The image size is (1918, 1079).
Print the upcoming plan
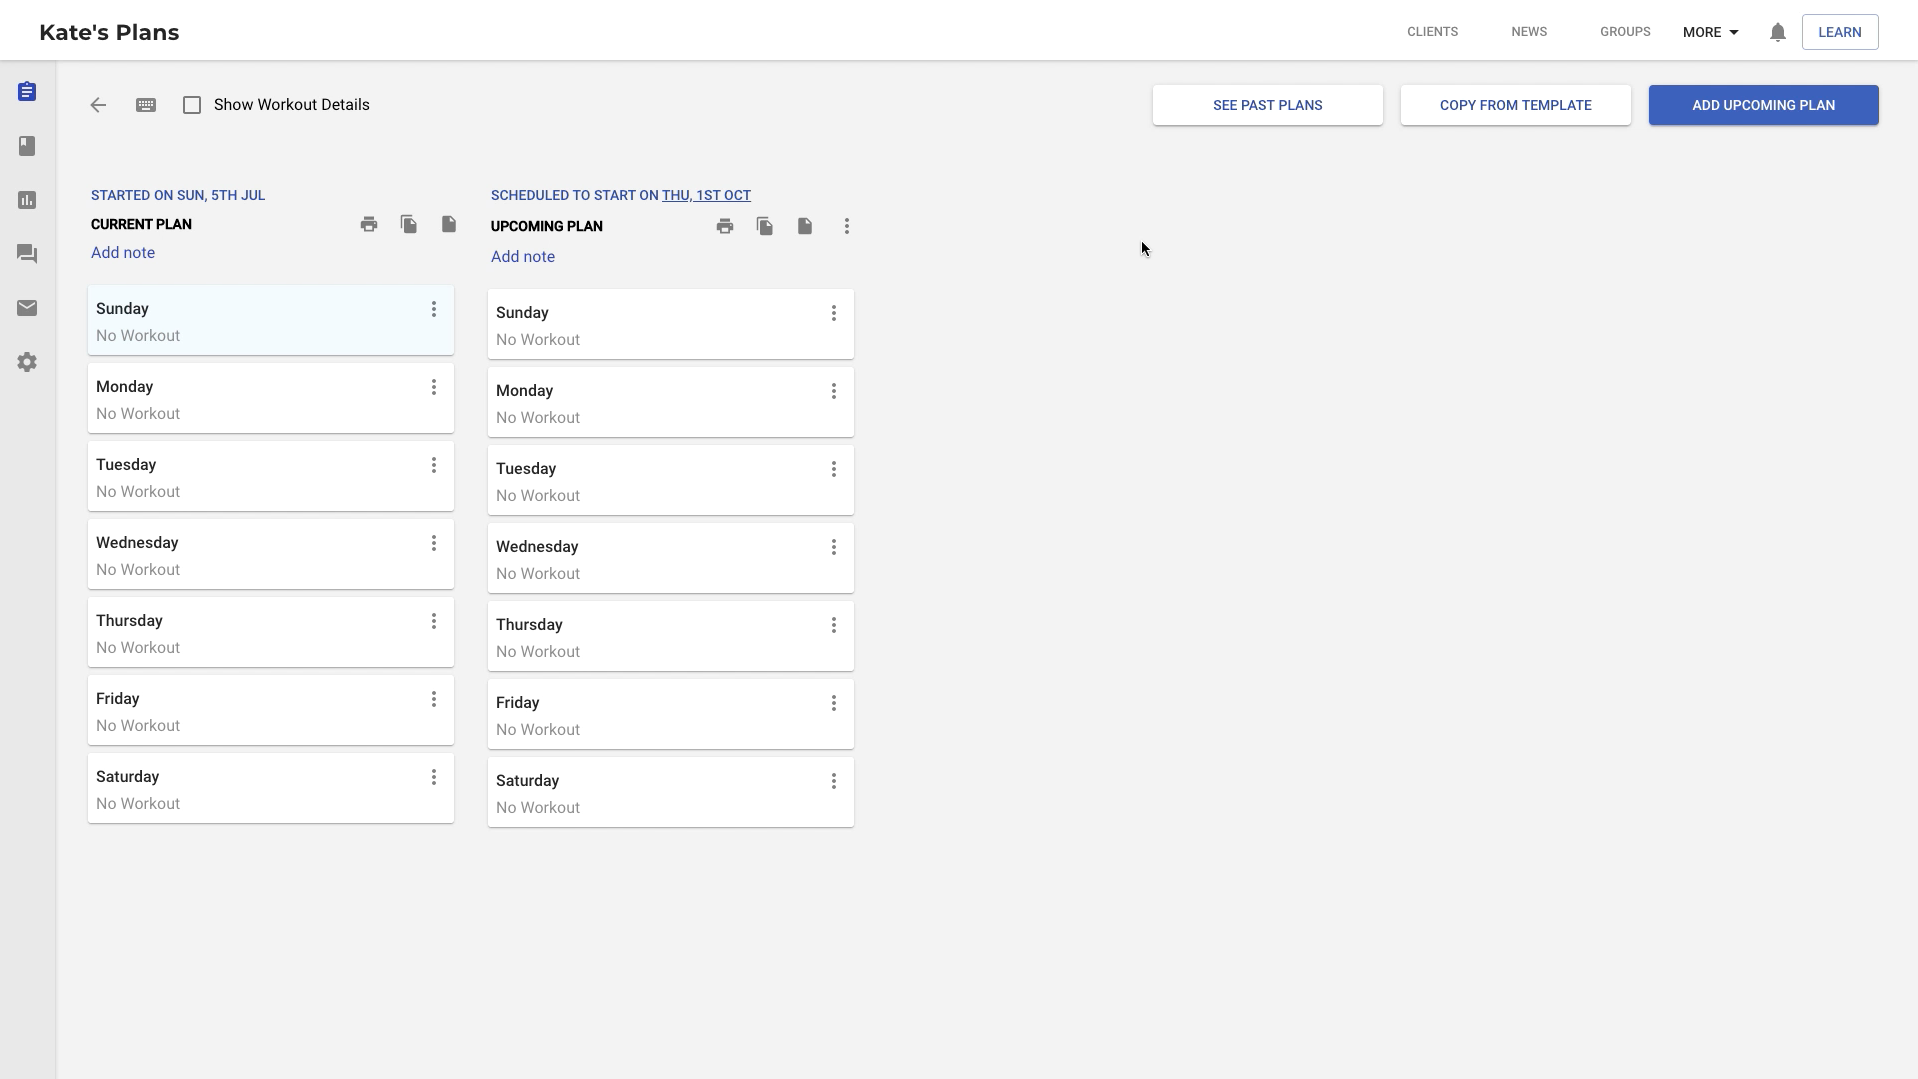click(x=725, y=226)
